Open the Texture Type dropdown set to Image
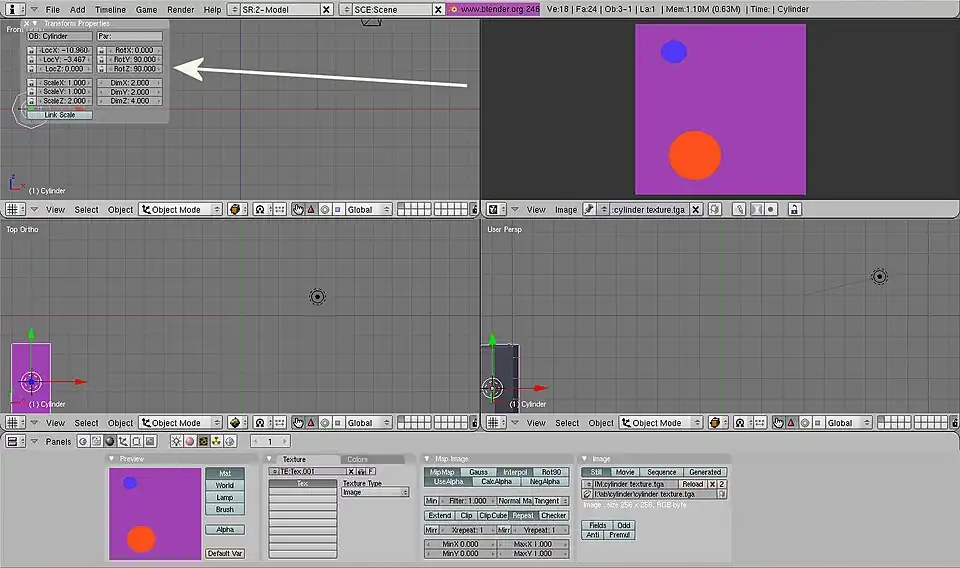This screenshot has height=568, width=960. point(376,492)
